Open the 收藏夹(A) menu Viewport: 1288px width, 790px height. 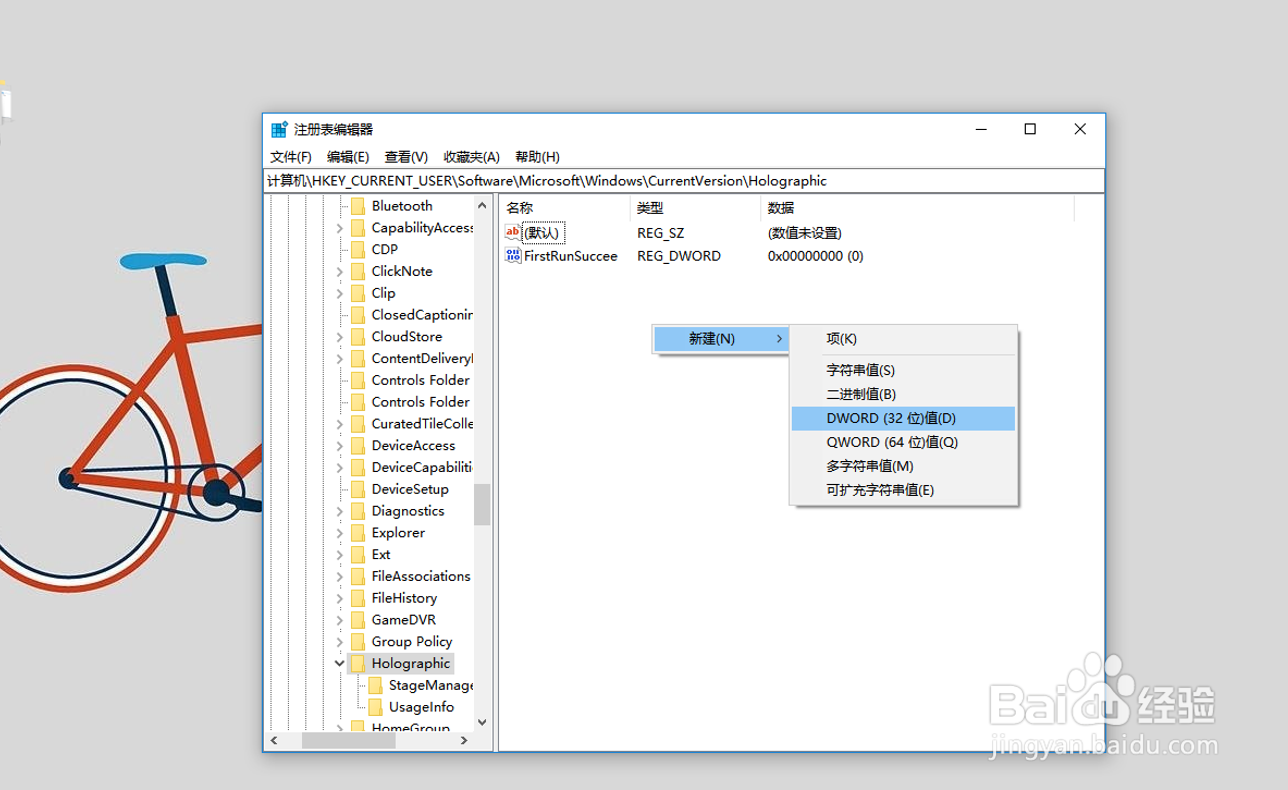(472, 157)
